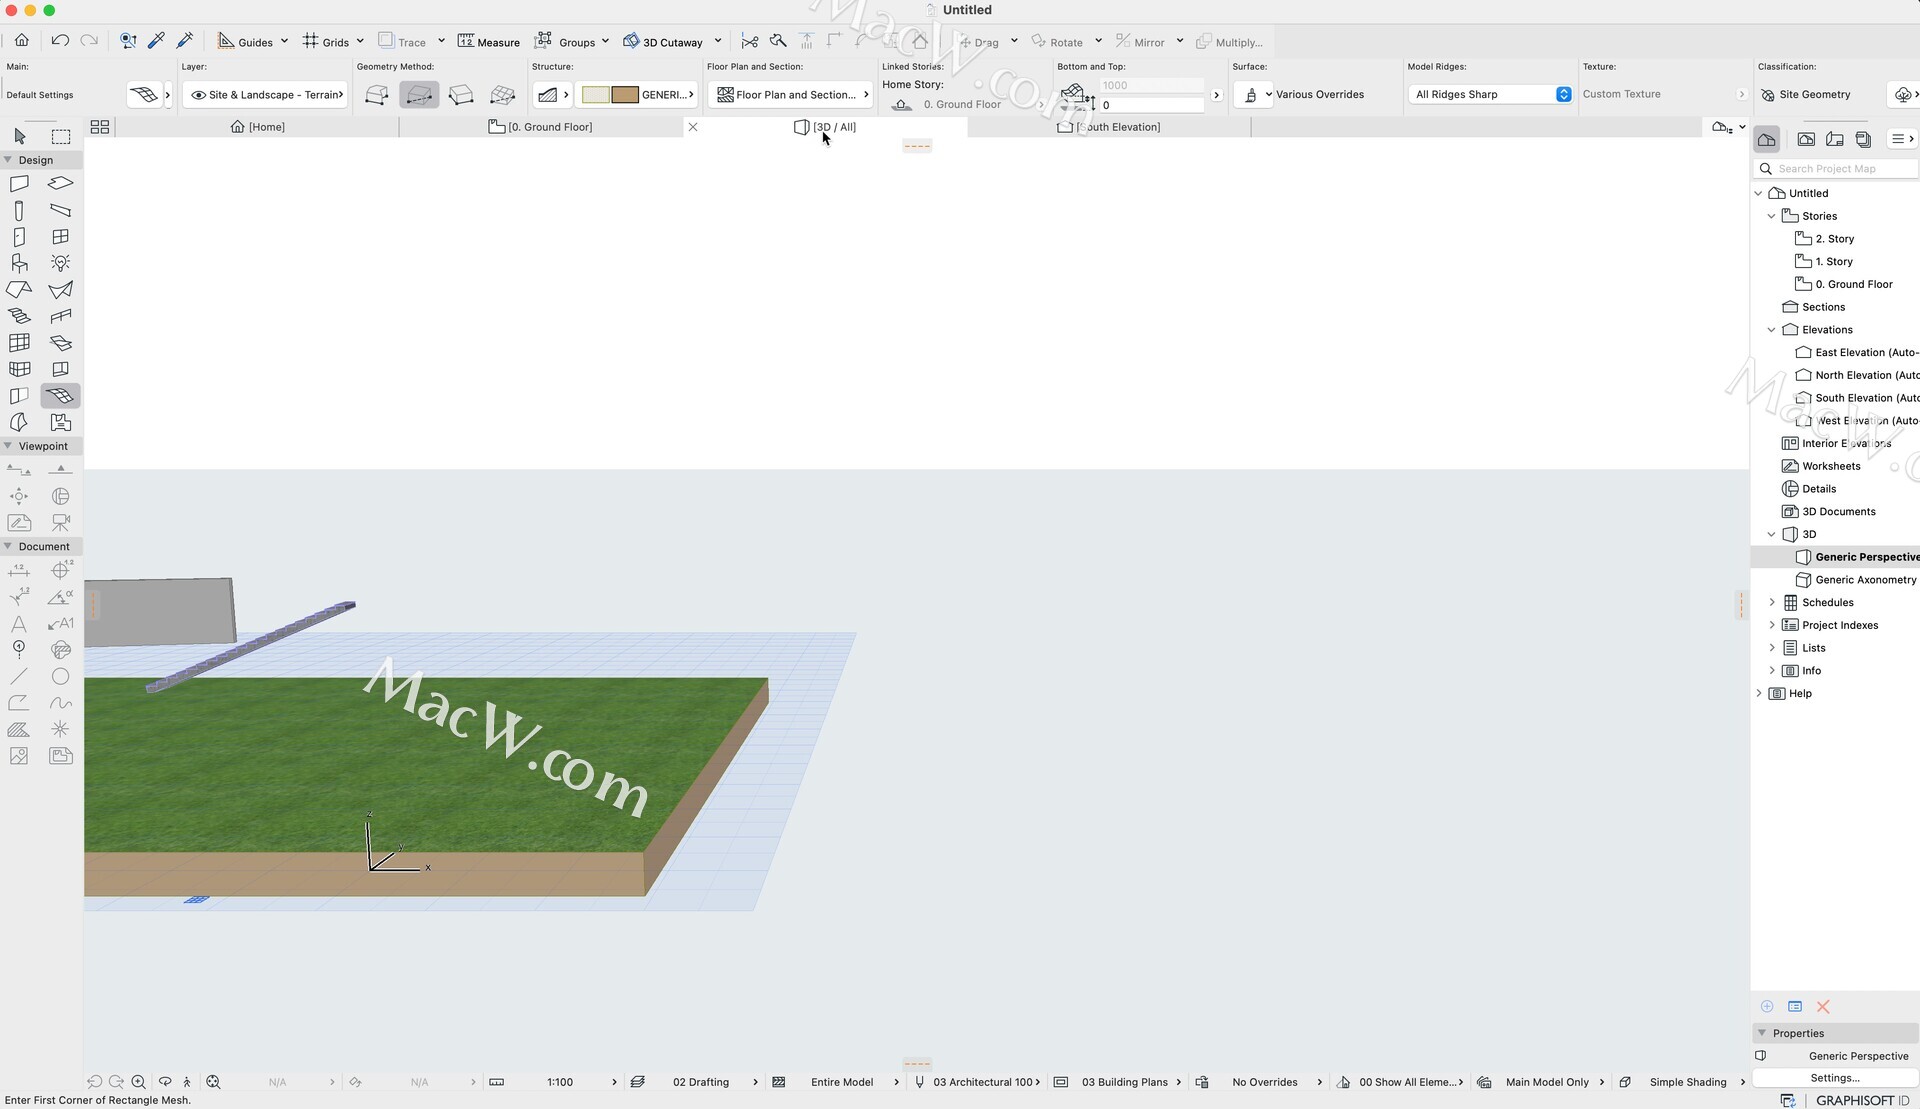
Task: Click the Undo arrow
Action: (60, 41)
